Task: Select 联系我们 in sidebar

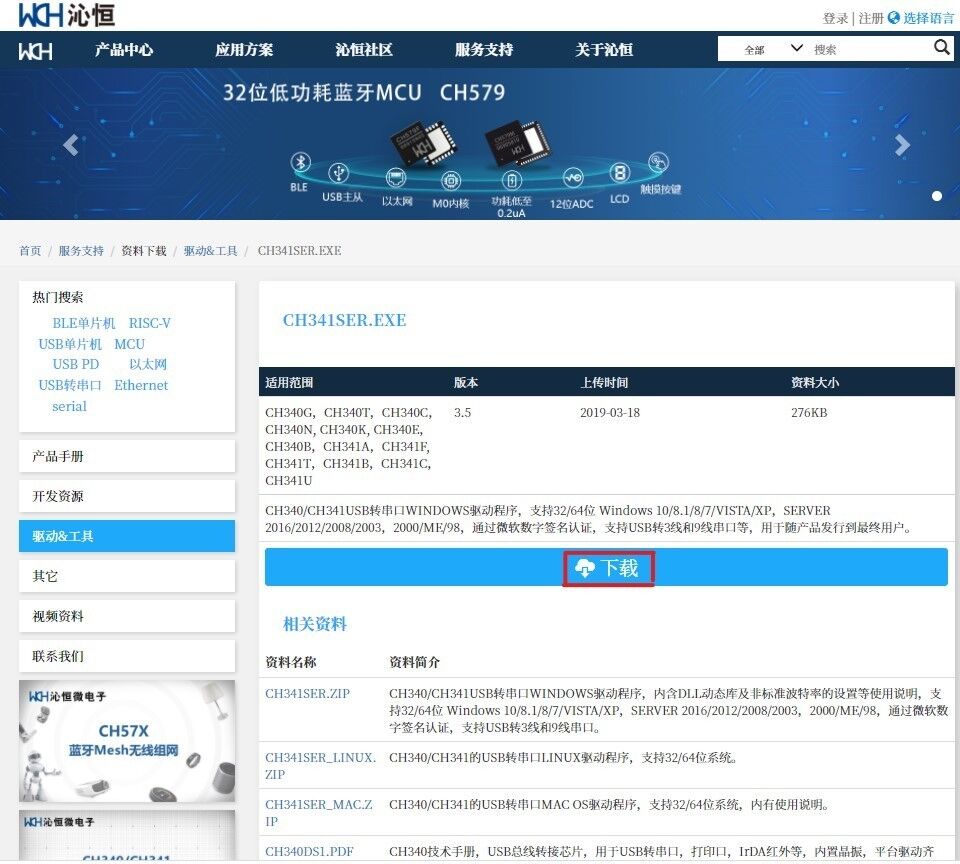Action: [127, 656]
